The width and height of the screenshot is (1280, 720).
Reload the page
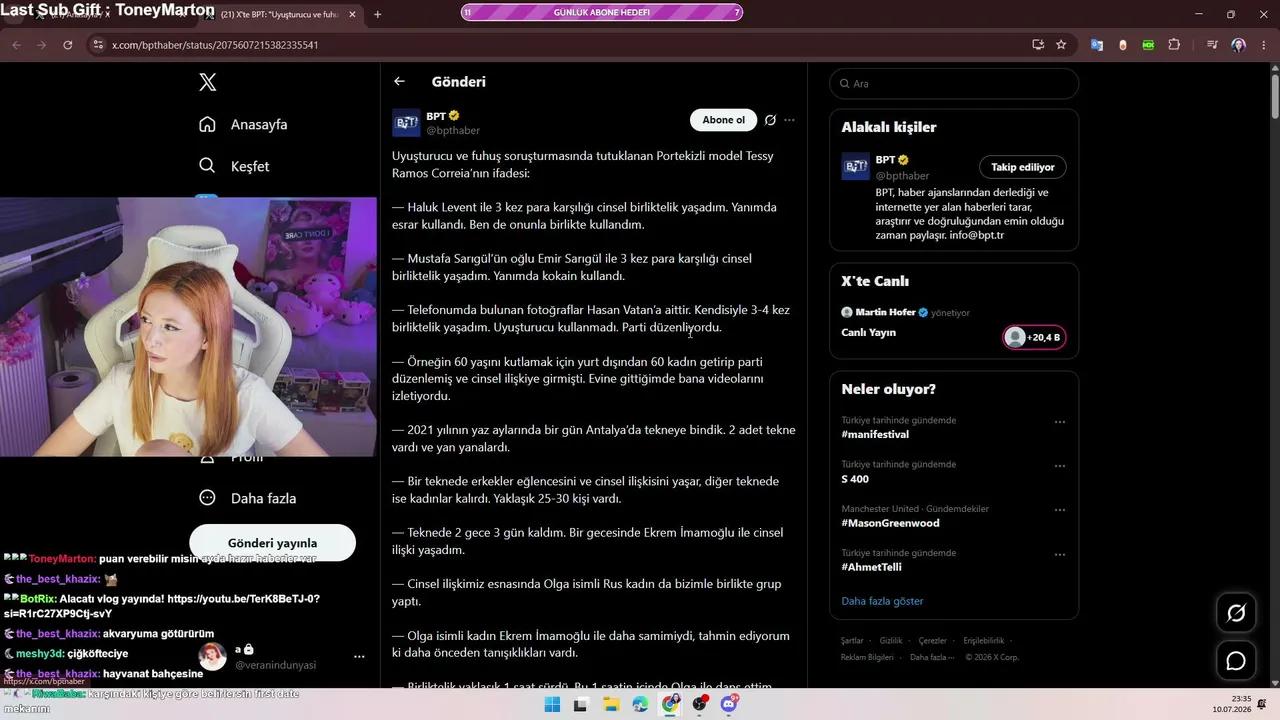[x=67, y=45]
